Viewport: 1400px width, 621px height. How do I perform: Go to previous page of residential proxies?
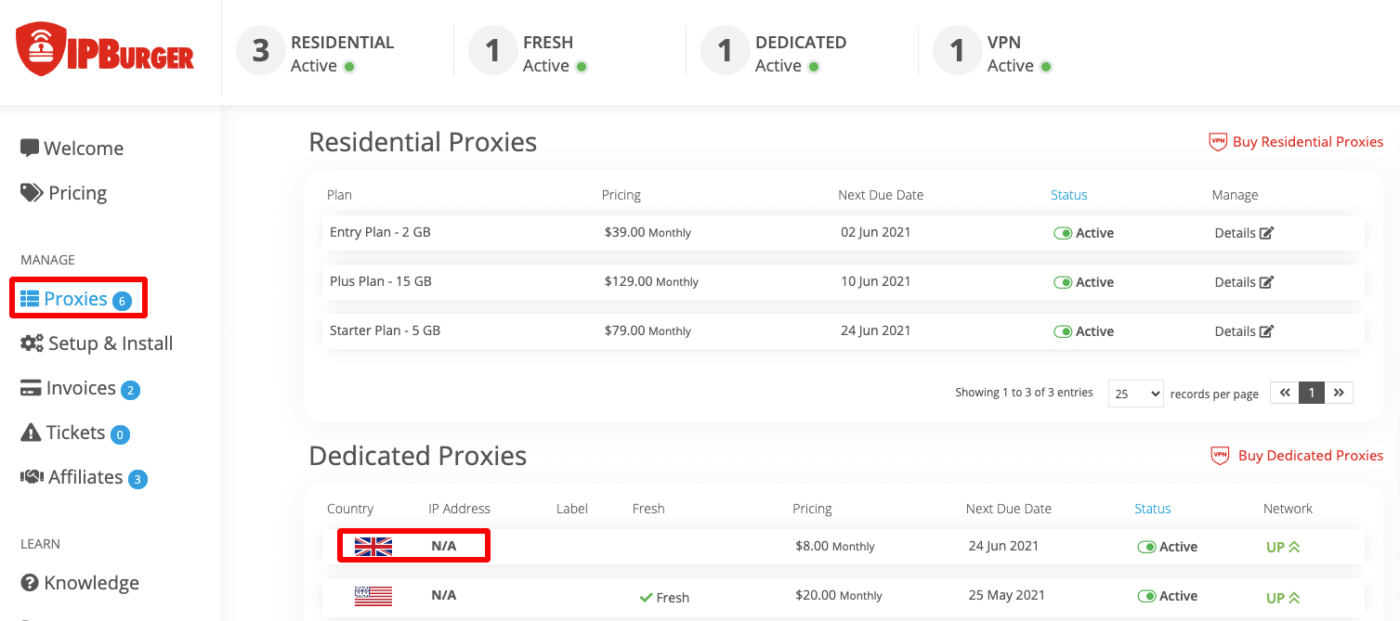pyautogui.click(x=1285, y=393)
